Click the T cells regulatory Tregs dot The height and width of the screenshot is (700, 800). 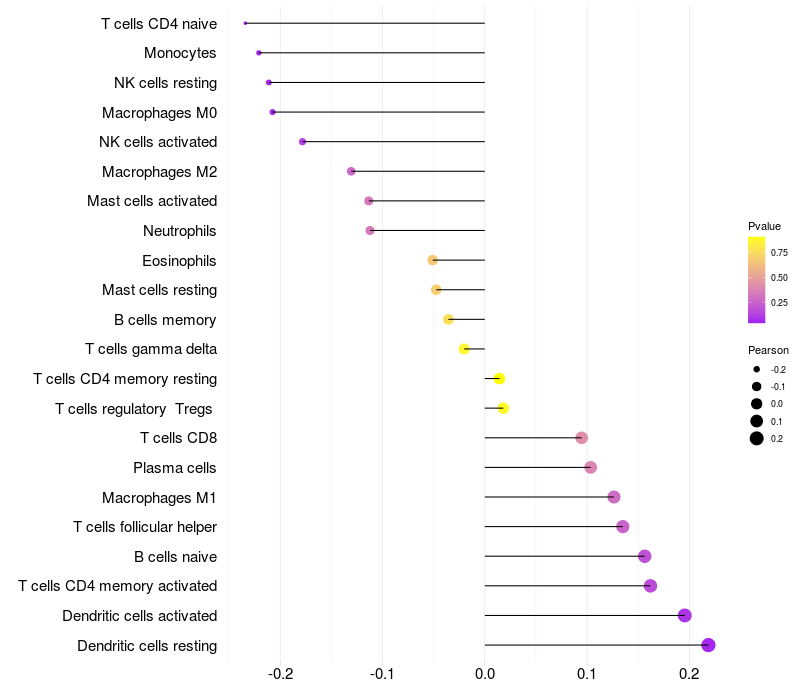coord(503,408)
